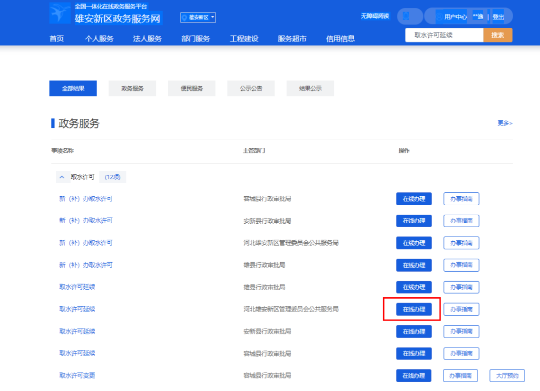Open 个人服务 in the navigation bar

tap(99, 39)
